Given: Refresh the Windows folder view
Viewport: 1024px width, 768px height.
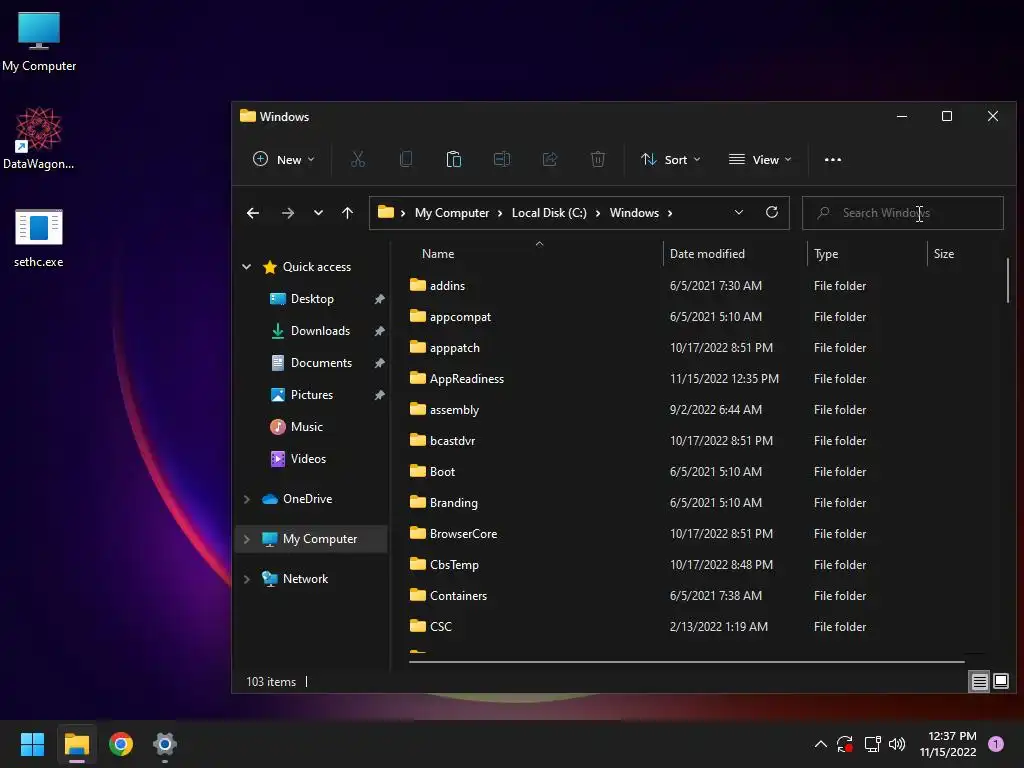Looking at the screenshot, I should click(x=772, y=212).
